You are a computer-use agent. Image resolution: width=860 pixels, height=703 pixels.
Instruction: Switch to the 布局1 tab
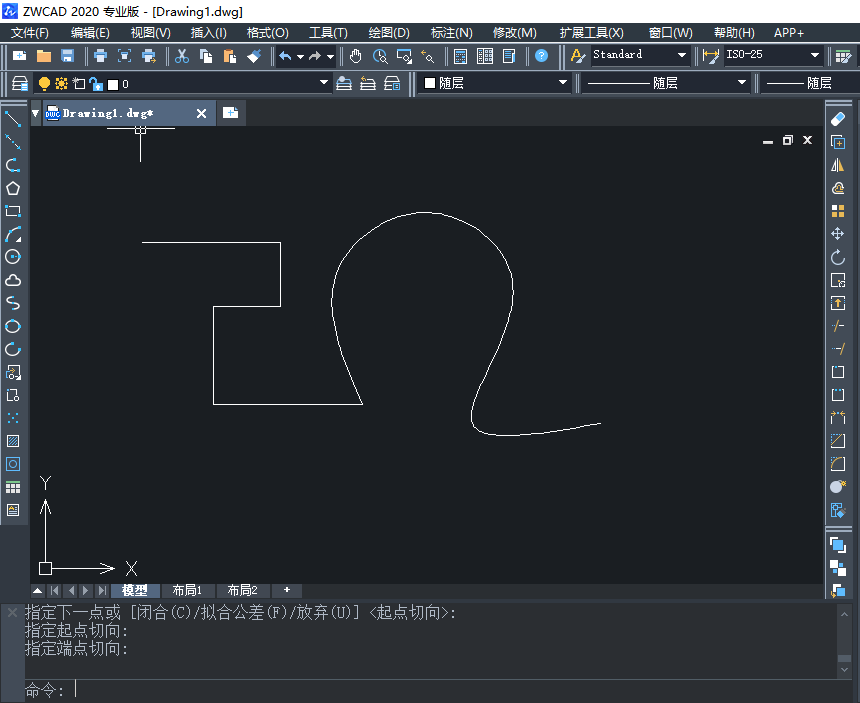188,590
